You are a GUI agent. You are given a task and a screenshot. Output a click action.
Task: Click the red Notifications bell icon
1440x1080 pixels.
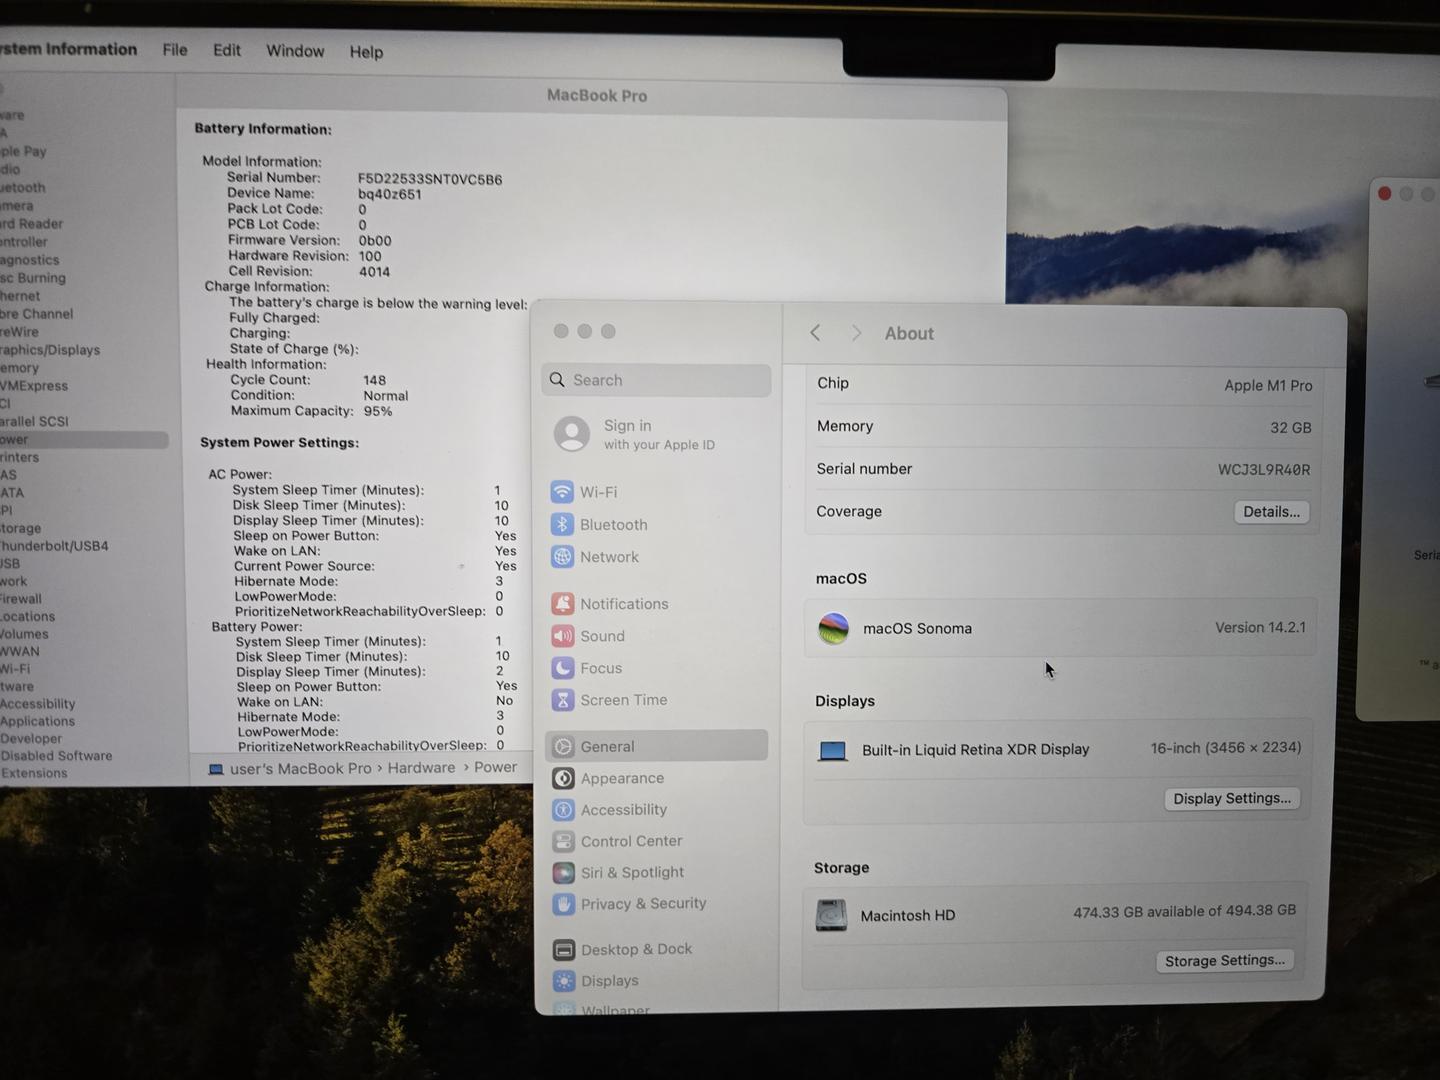click(x=563, y=603)
